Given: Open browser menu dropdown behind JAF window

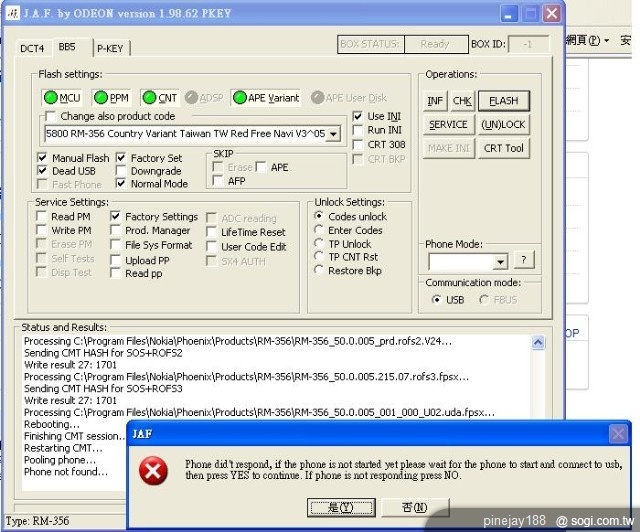Looking at the screenshot, I should [x=607, y=40].
